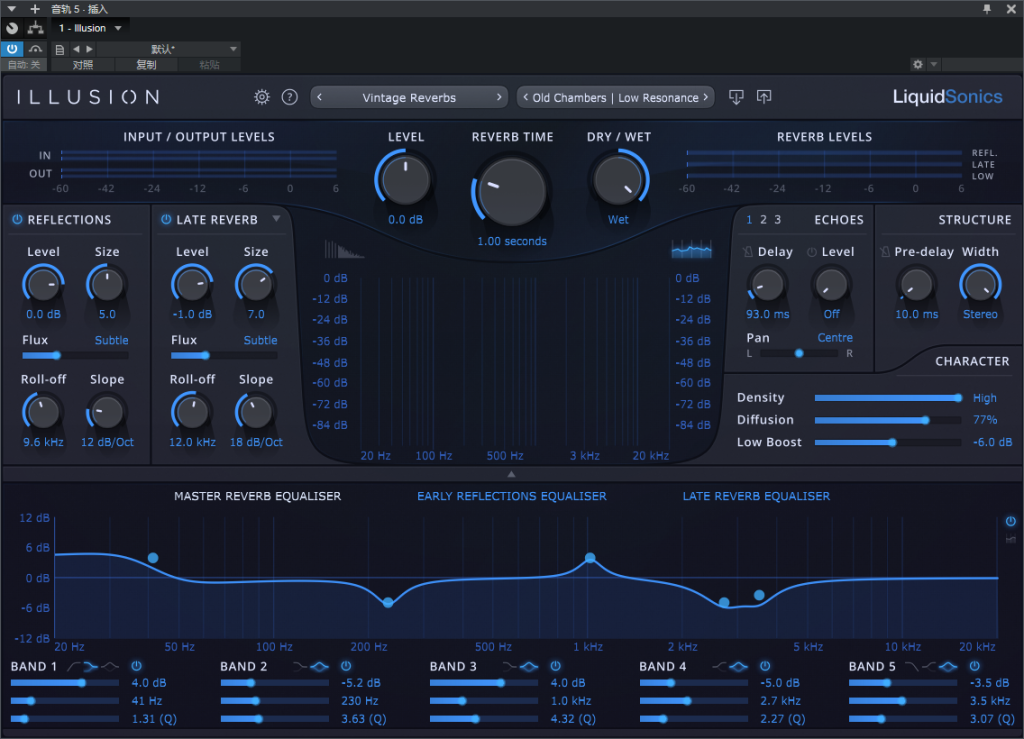Viewport: 1024px width, 739px height.
Task: Open the Old Chambers | Low Resonance preset list
Action: 615,97
